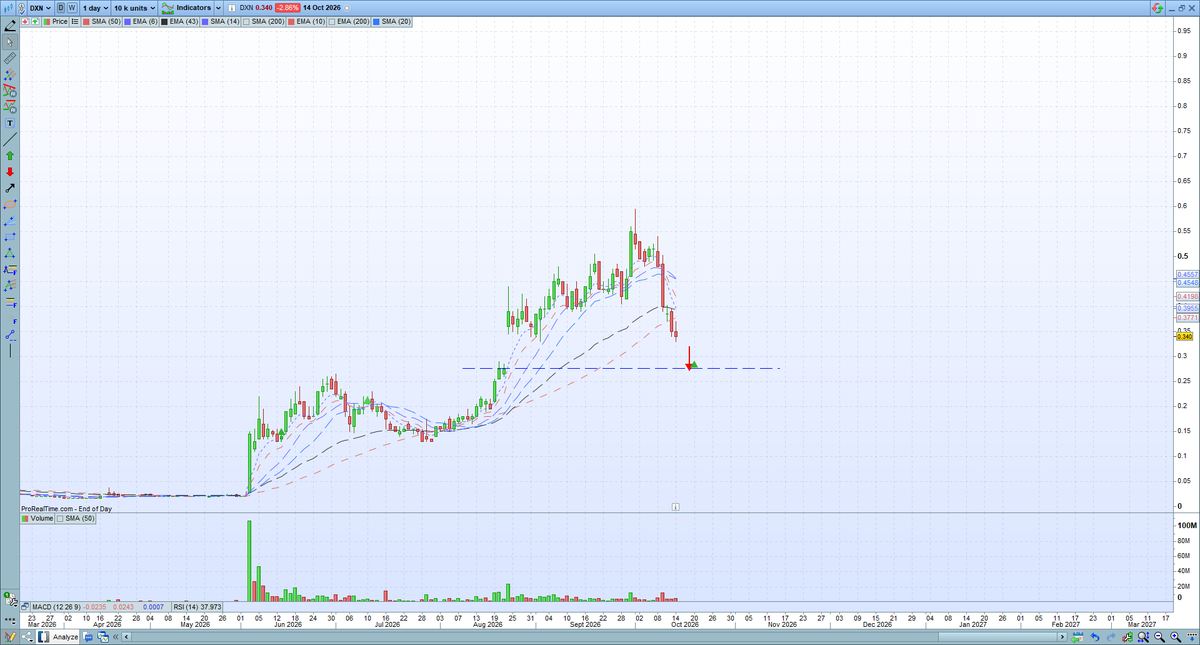Image resolution: width=1200 pixels, height=645 pixels.
Task: Toggle the EMA (10) indicator
Action: (x=305, y=20)
